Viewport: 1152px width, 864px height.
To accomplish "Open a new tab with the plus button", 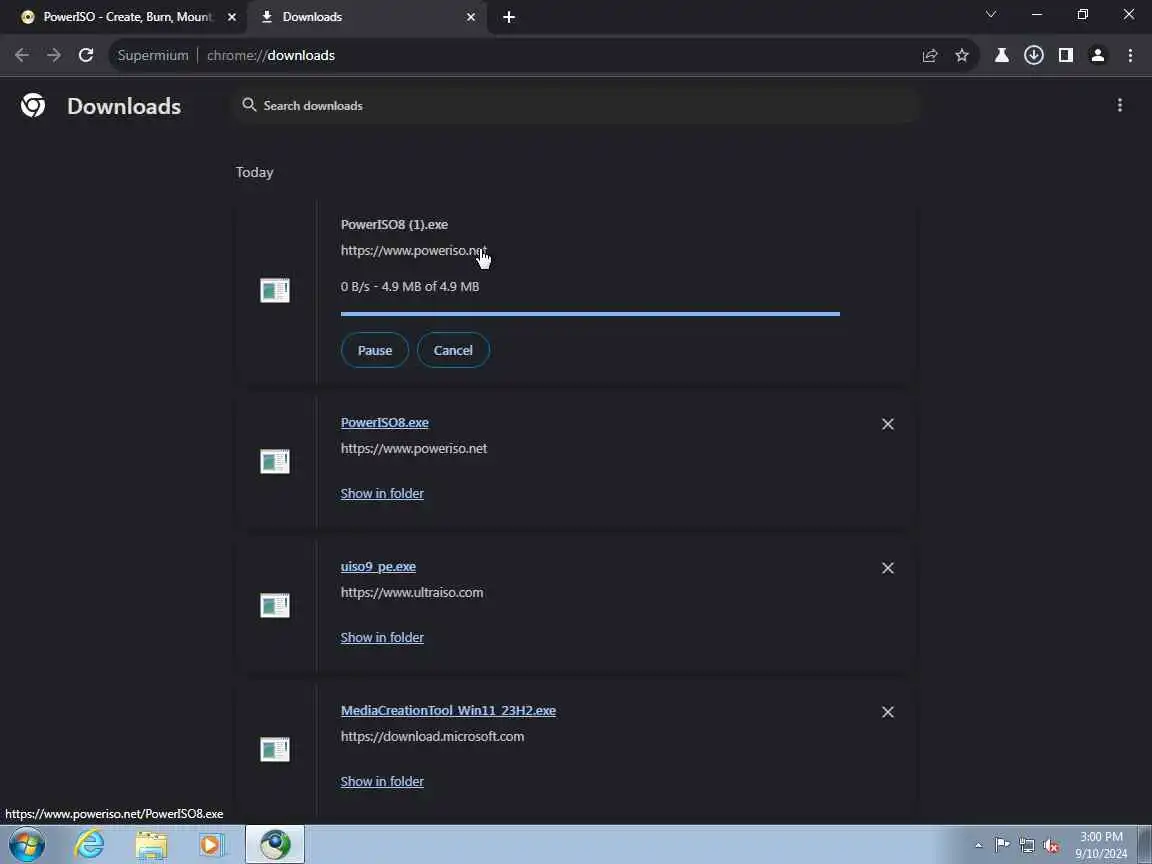I will click(x=508, y=16).
